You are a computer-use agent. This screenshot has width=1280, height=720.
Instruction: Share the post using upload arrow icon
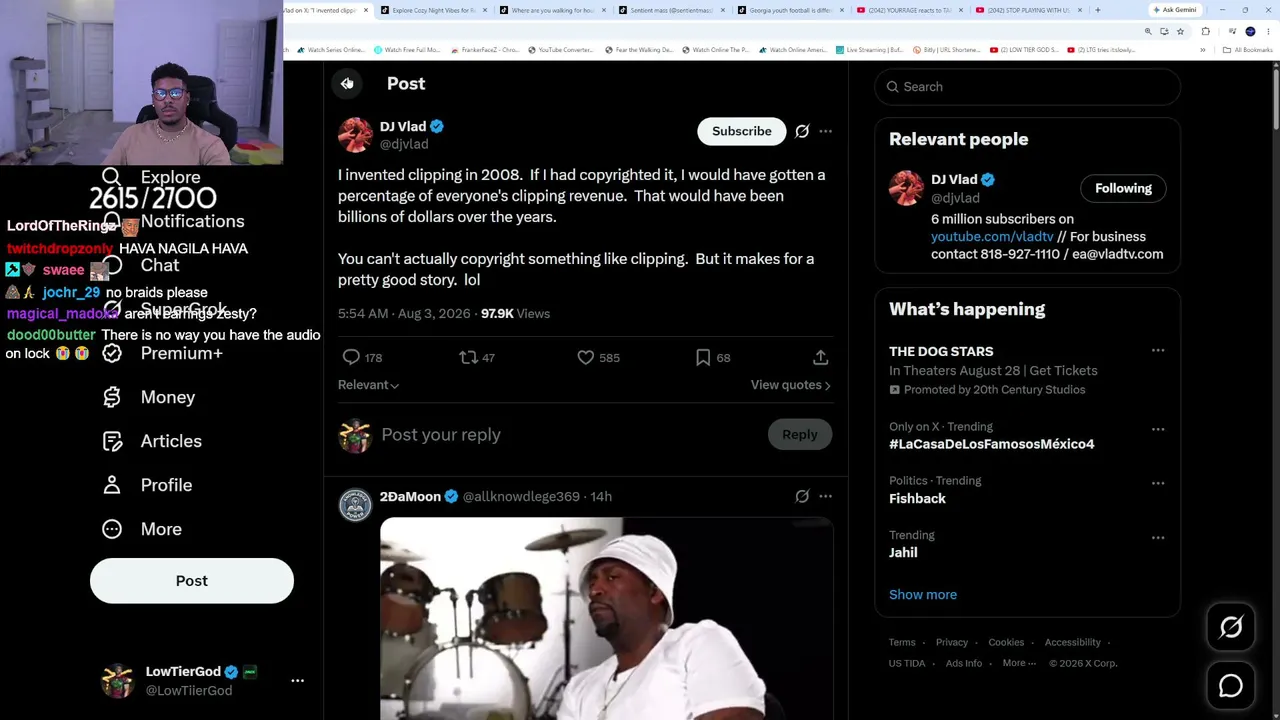[x=820, y=357]
